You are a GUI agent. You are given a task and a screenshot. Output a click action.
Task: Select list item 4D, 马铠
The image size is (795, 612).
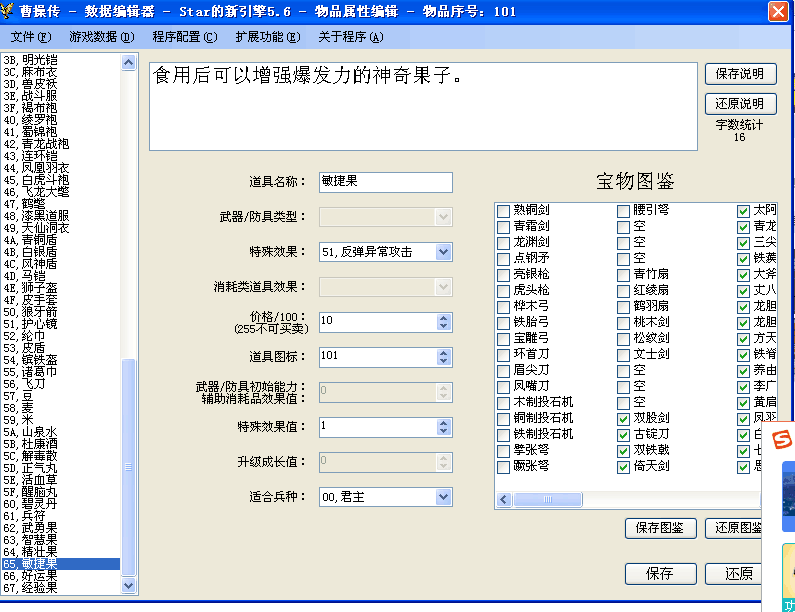point(61,276)
